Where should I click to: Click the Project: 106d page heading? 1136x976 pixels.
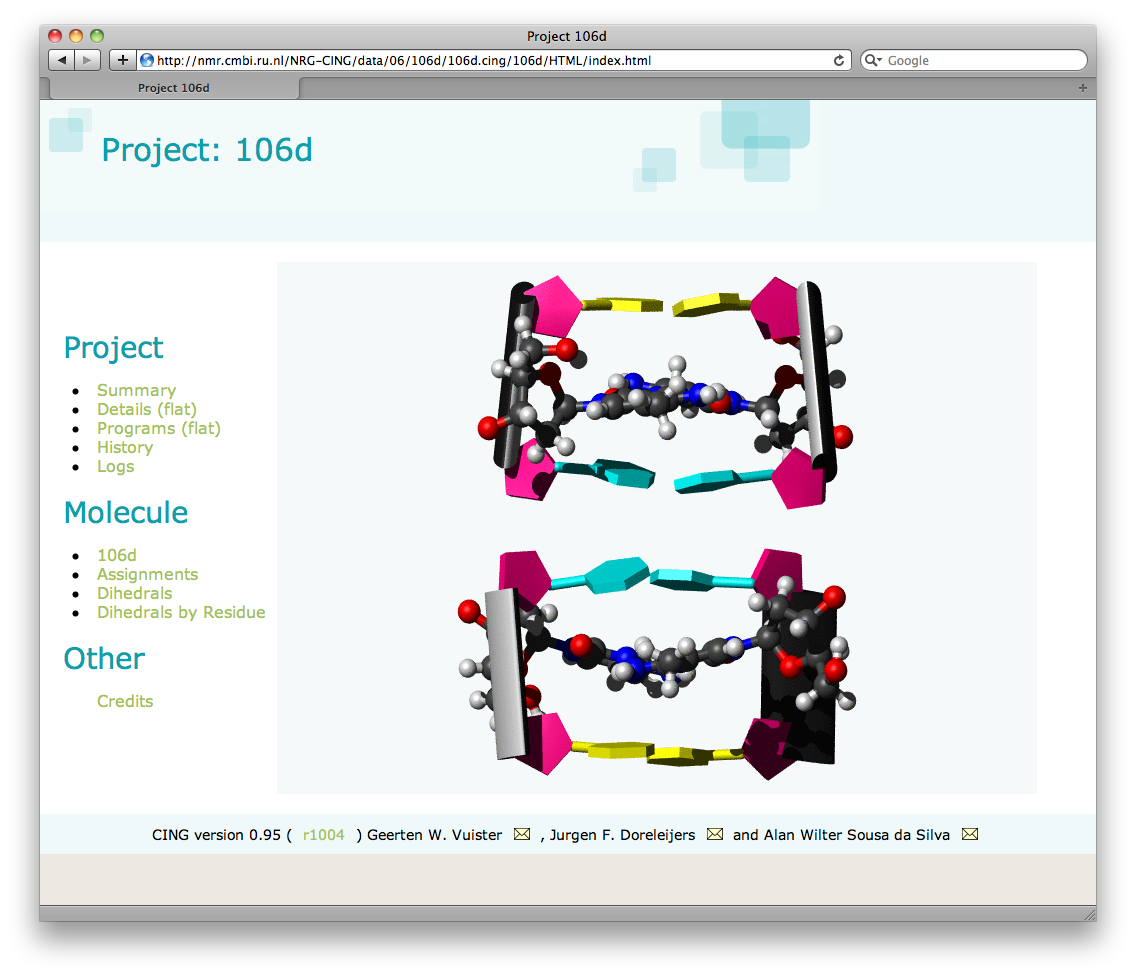(206, 150)
